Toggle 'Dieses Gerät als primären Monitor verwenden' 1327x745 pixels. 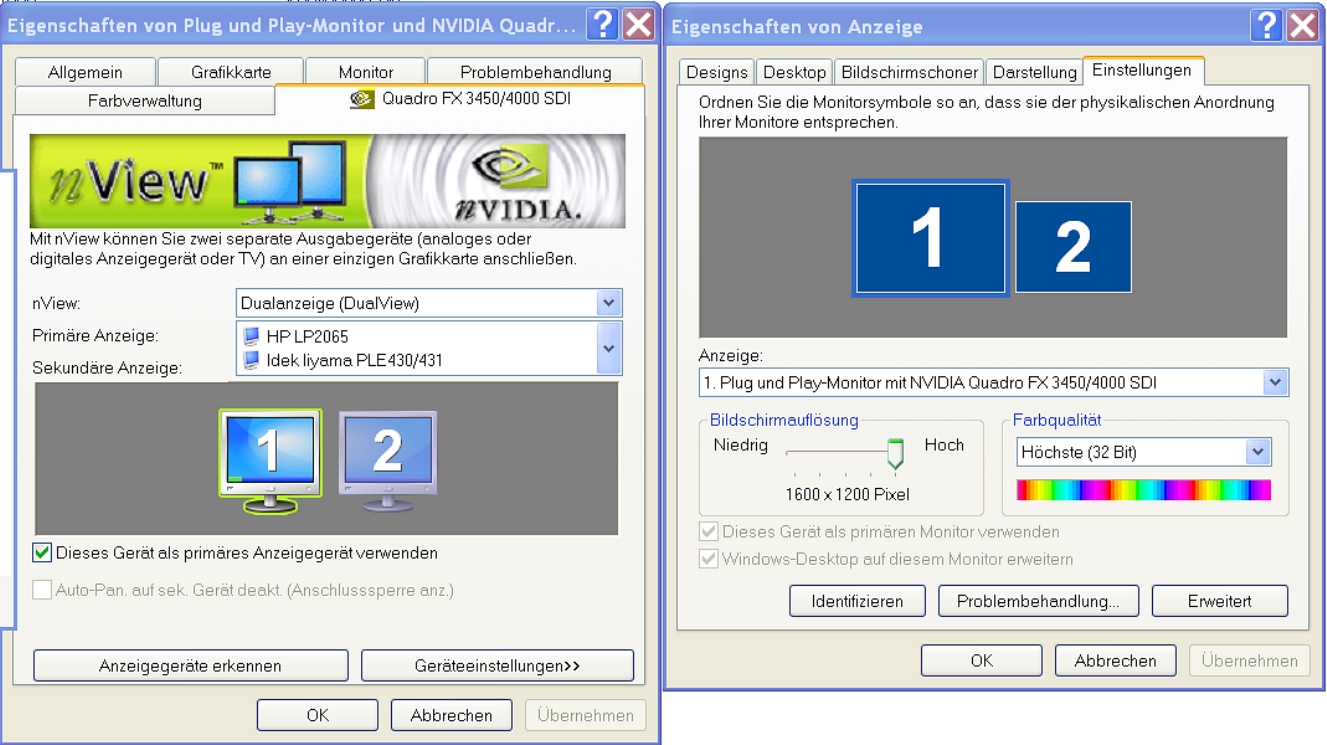pyautogui.click(x=708, y=532)
